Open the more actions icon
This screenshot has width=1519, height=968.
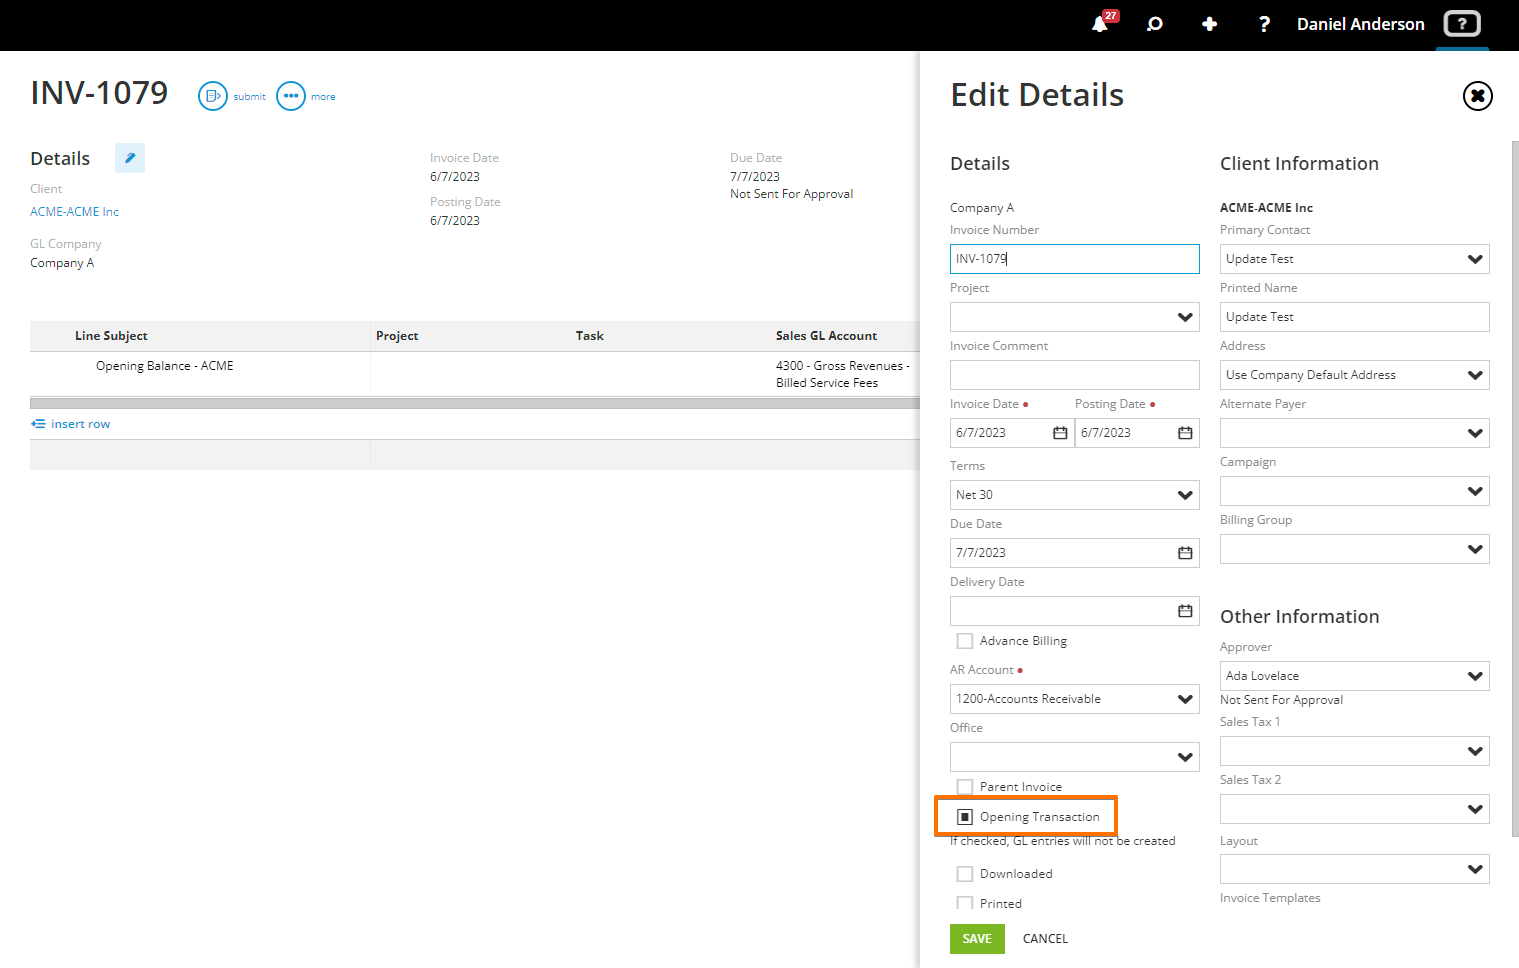coord(291,96)
